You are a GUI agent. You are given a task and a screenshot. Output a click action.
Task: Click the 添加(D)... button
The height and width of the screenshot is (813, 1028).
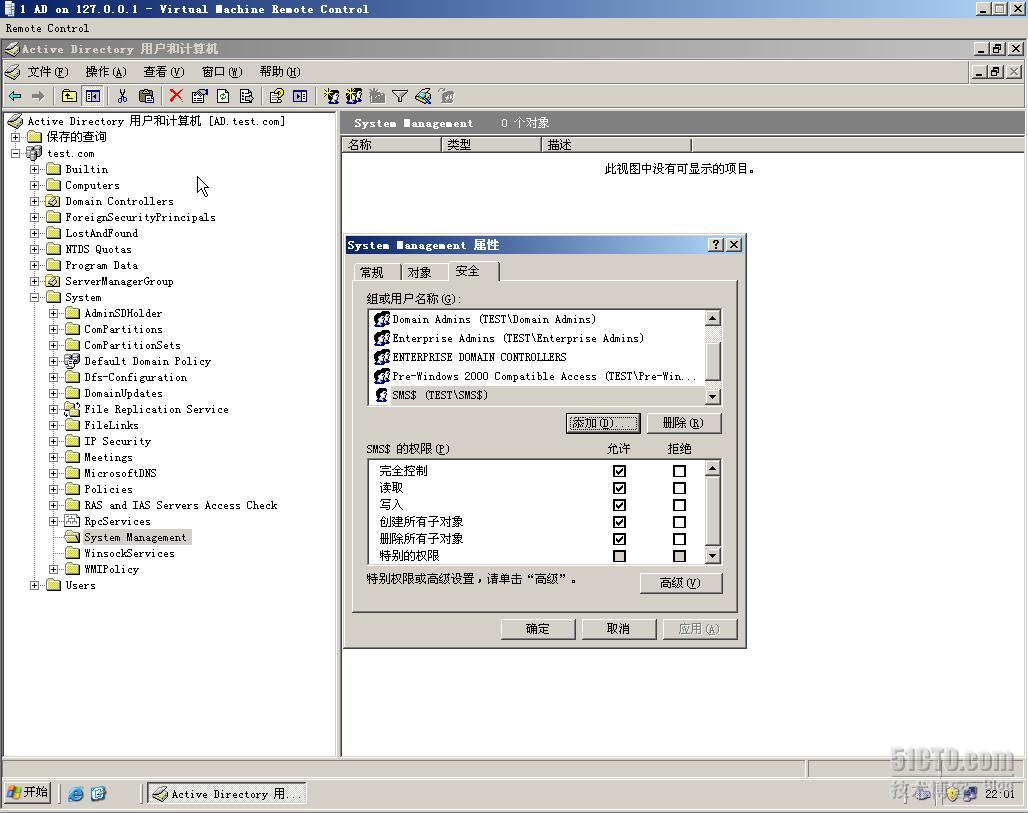click(x=603, y=423)
